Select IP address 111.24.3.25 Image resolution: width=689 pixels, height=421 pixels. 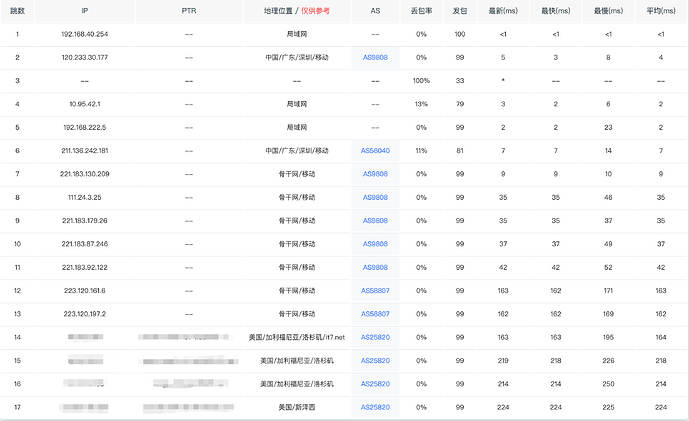84,197
